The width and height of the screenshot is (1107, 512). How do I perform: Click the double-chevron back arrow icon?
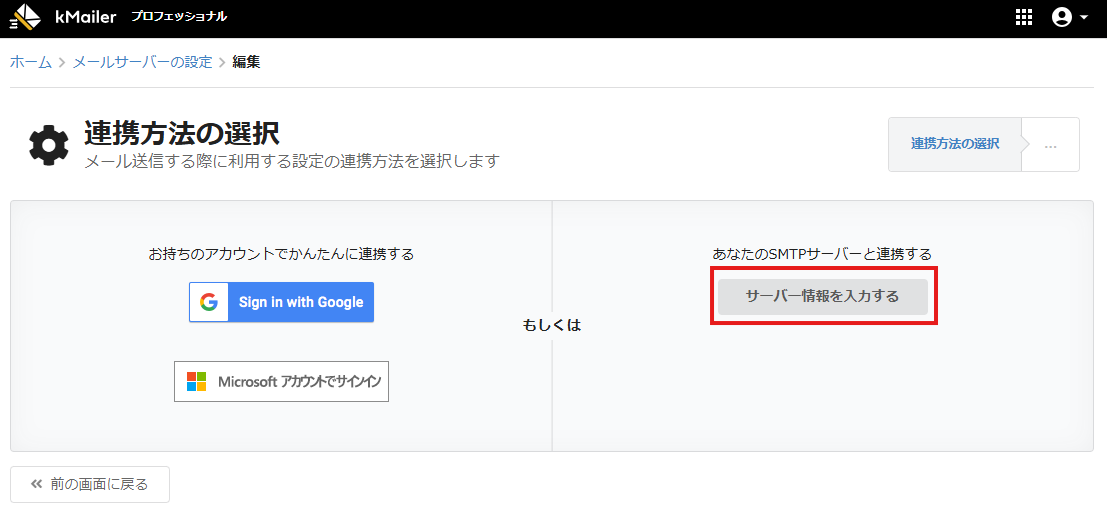coord(36,484)
